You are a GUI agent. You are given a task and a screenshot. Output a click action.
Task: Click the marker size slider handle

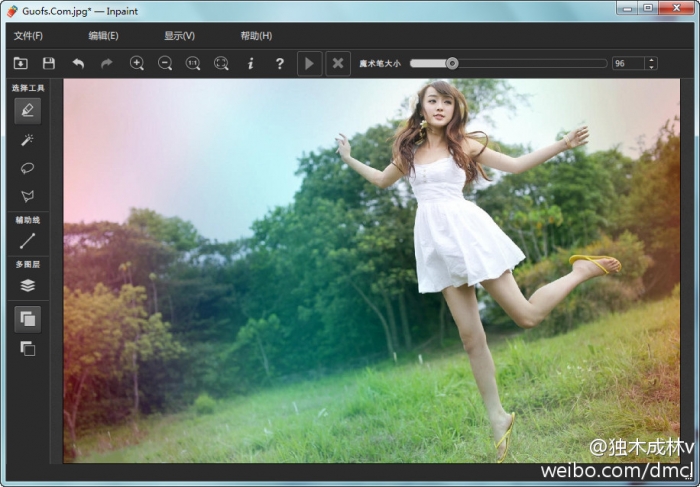(x=452, y=63)
